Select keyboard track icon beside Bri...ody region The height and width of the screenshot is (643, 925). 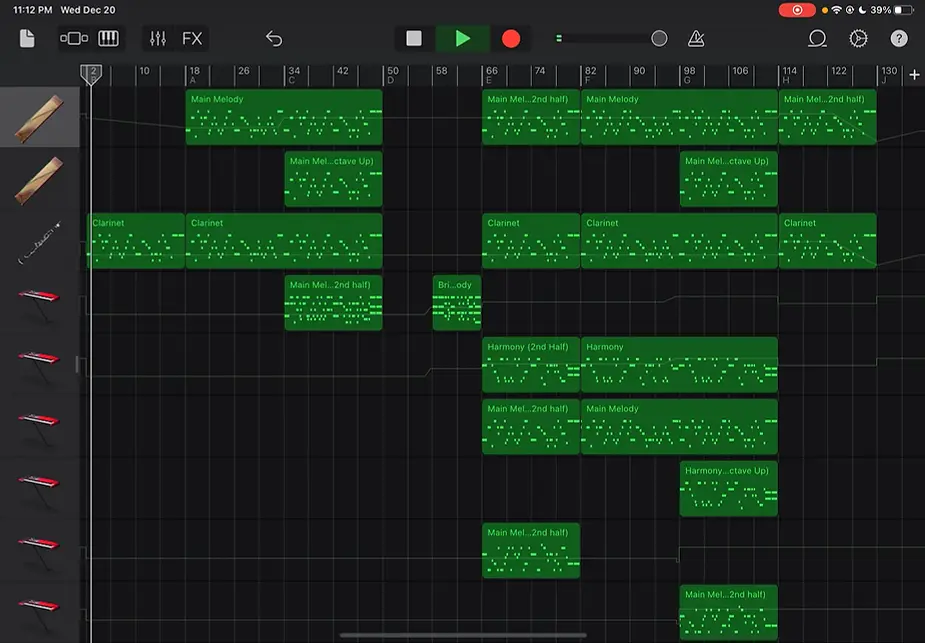(40, 303)
